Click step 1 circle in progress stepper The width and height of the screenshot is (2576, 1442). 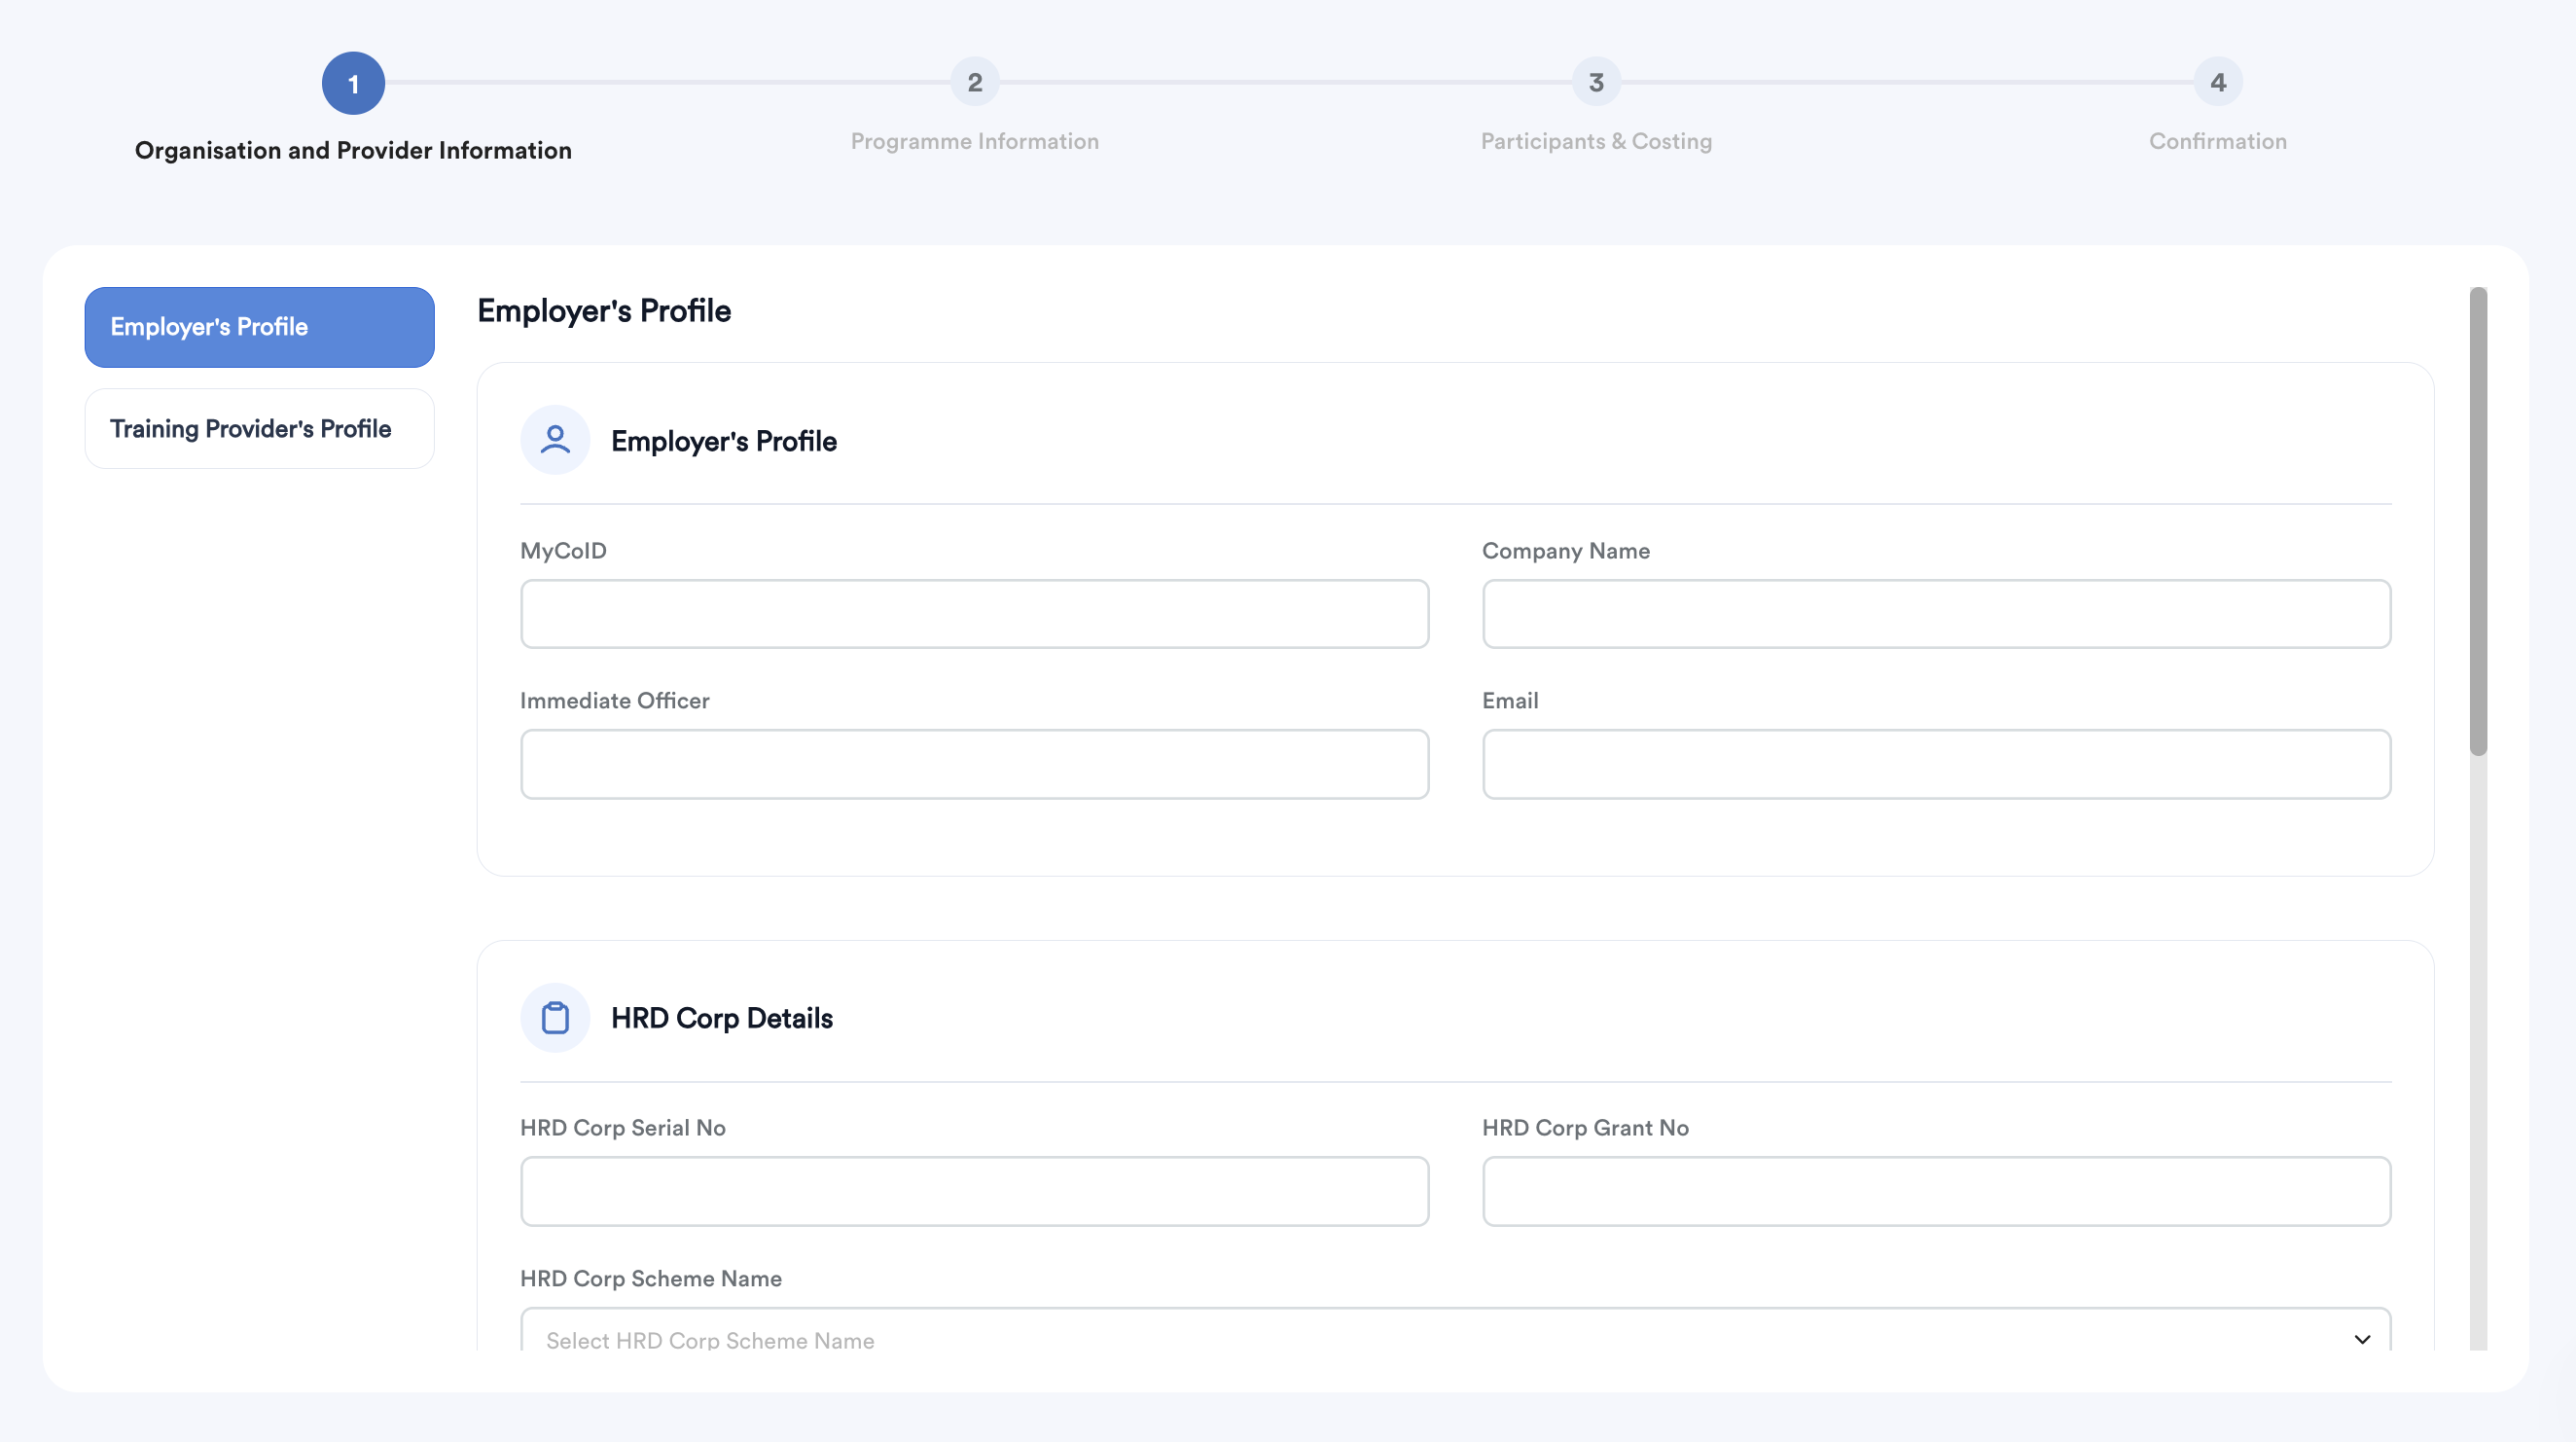[x=353, y=83]
